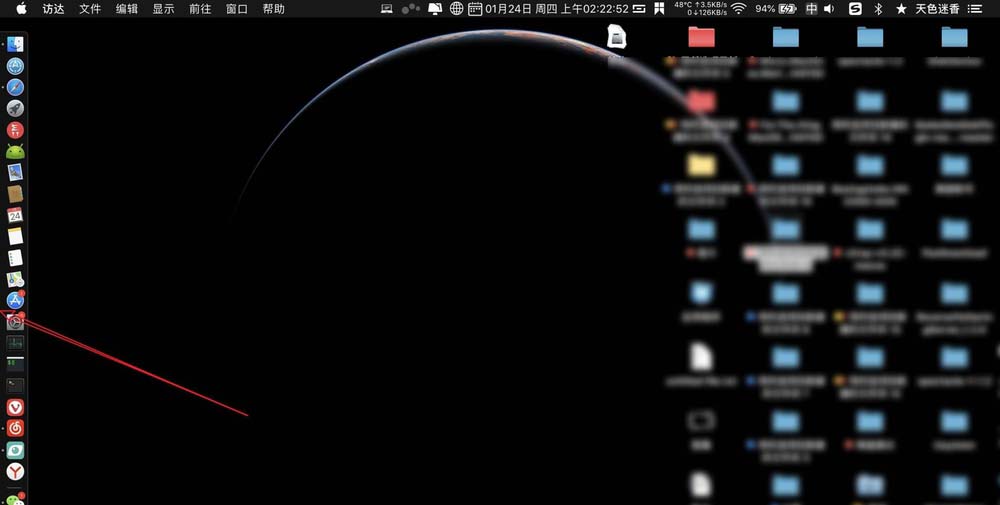Open Terminal from the Dock

[x=15, y=386]
